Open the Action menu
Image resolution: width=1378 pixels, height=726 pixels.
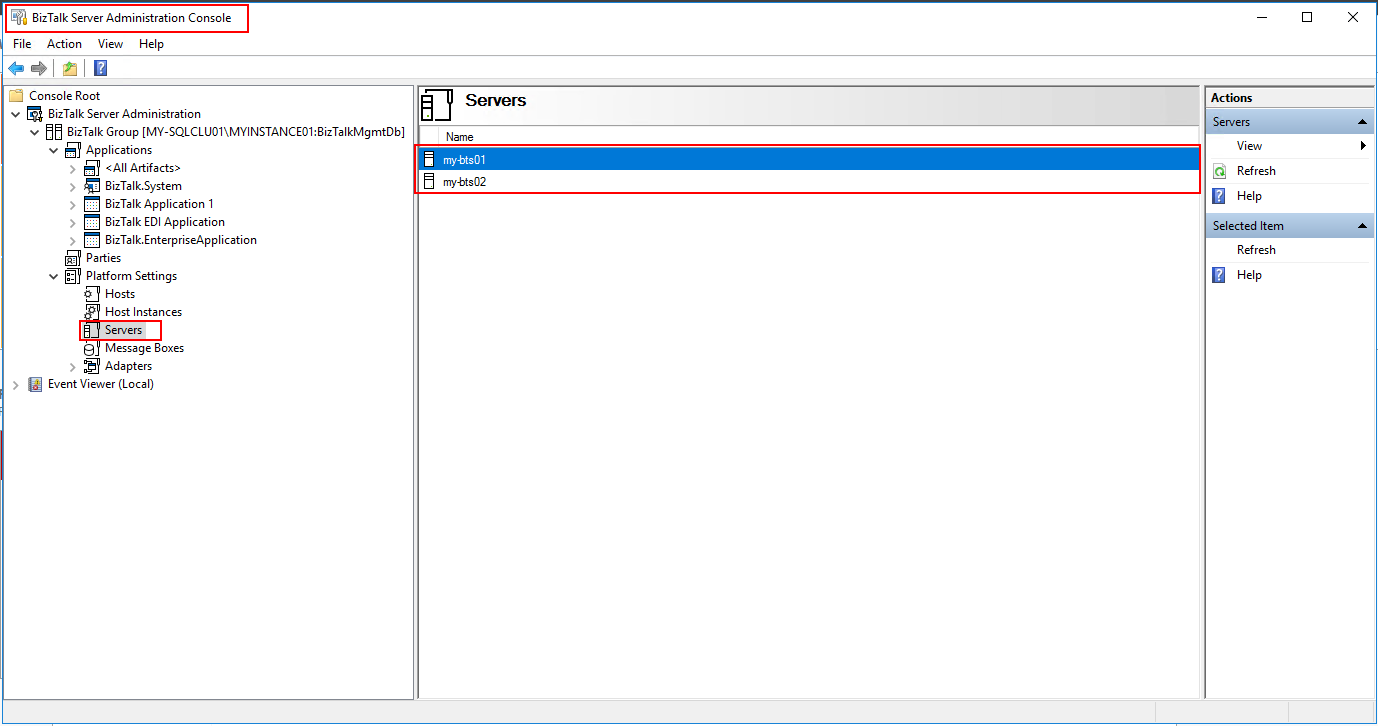click(x=64, y=44)
